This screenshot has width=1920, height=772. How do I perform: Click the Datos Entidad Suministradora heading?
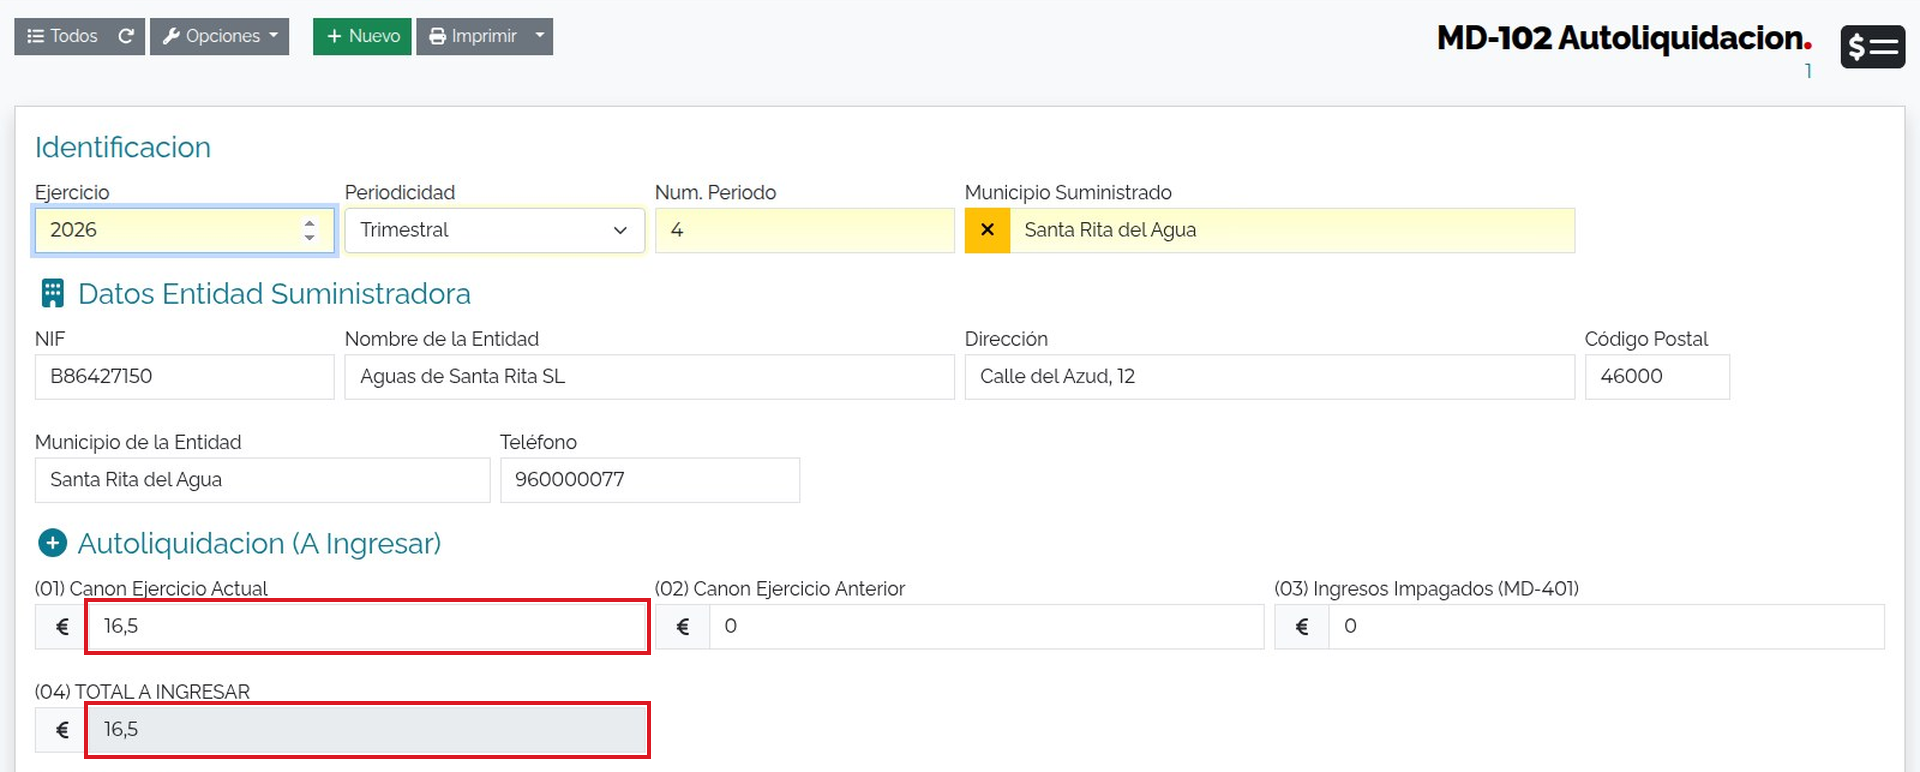(274, 293)
